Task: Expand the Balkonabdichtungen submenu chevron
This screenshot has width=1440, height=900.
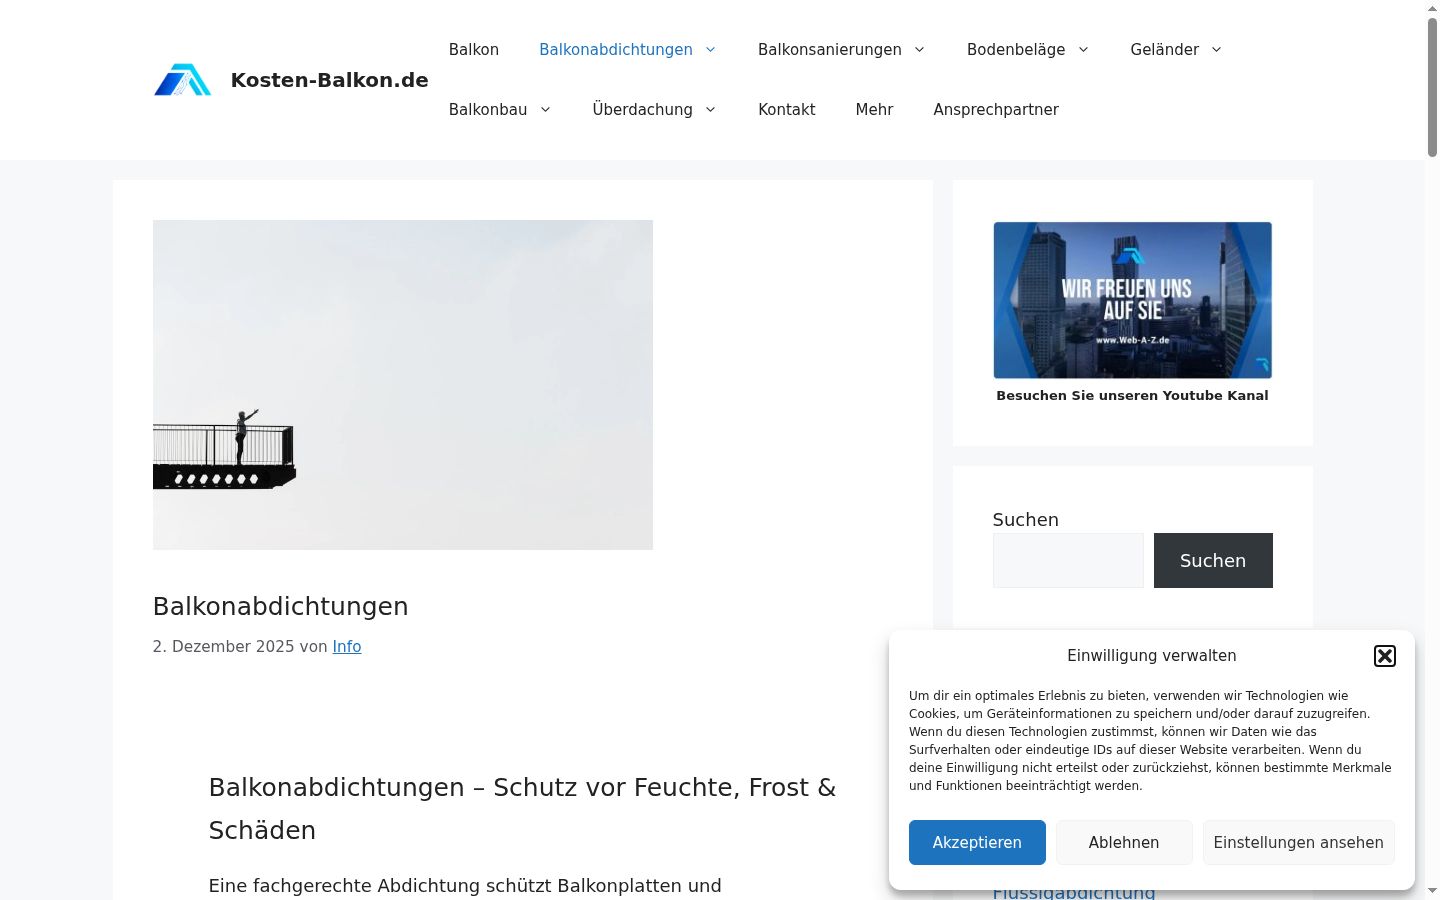Action: click(x=710, y=49)
